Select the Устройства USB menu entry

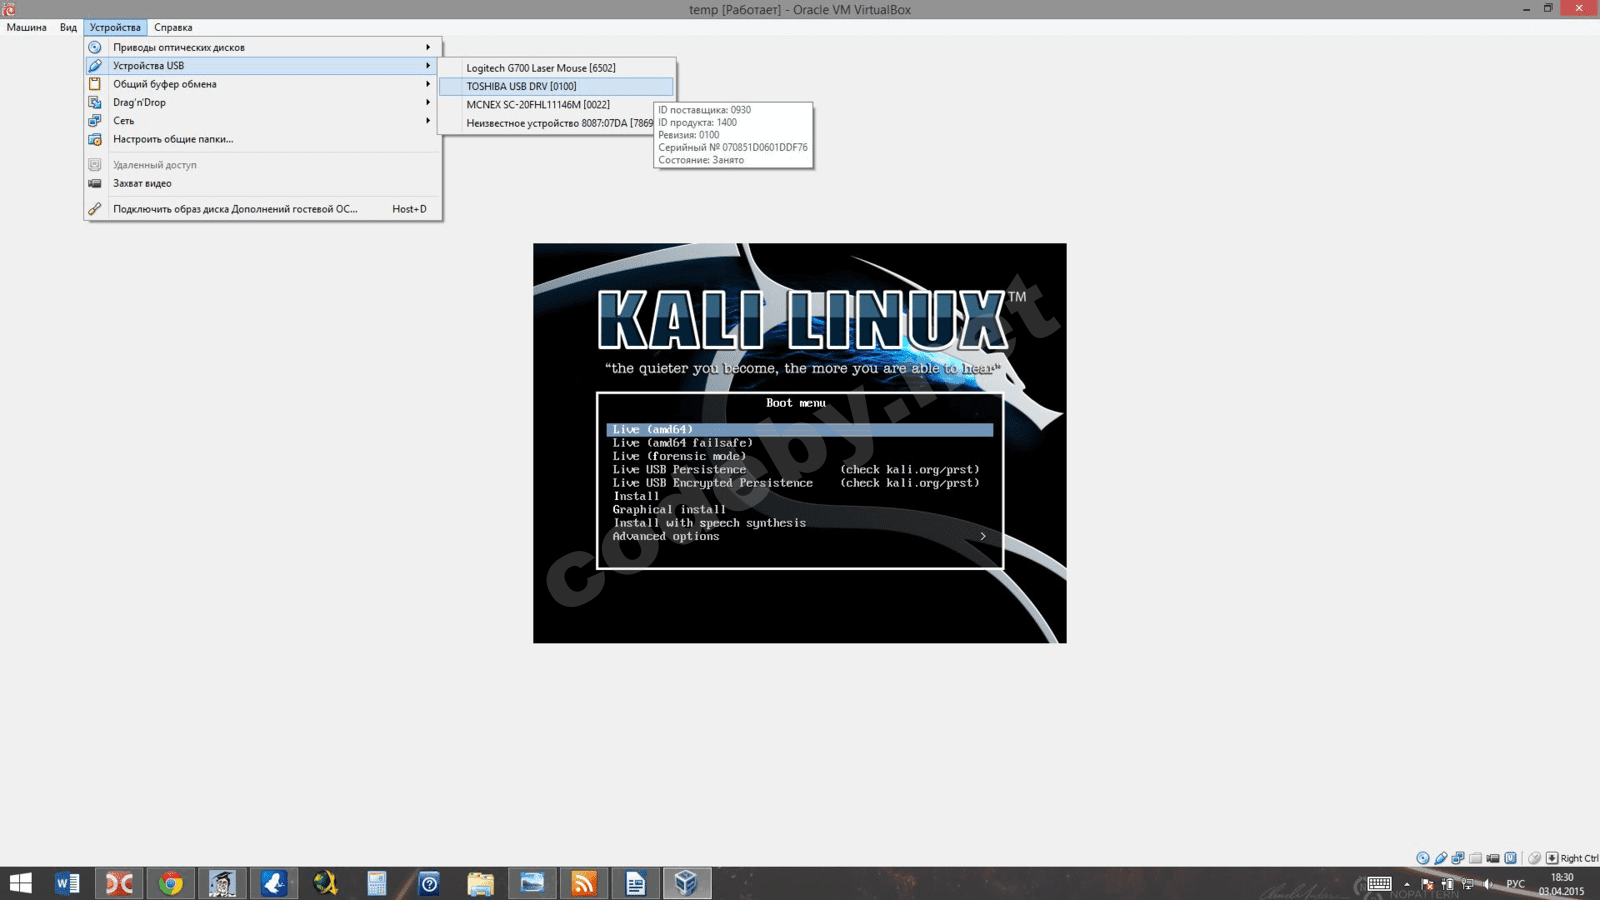[263, 66]
